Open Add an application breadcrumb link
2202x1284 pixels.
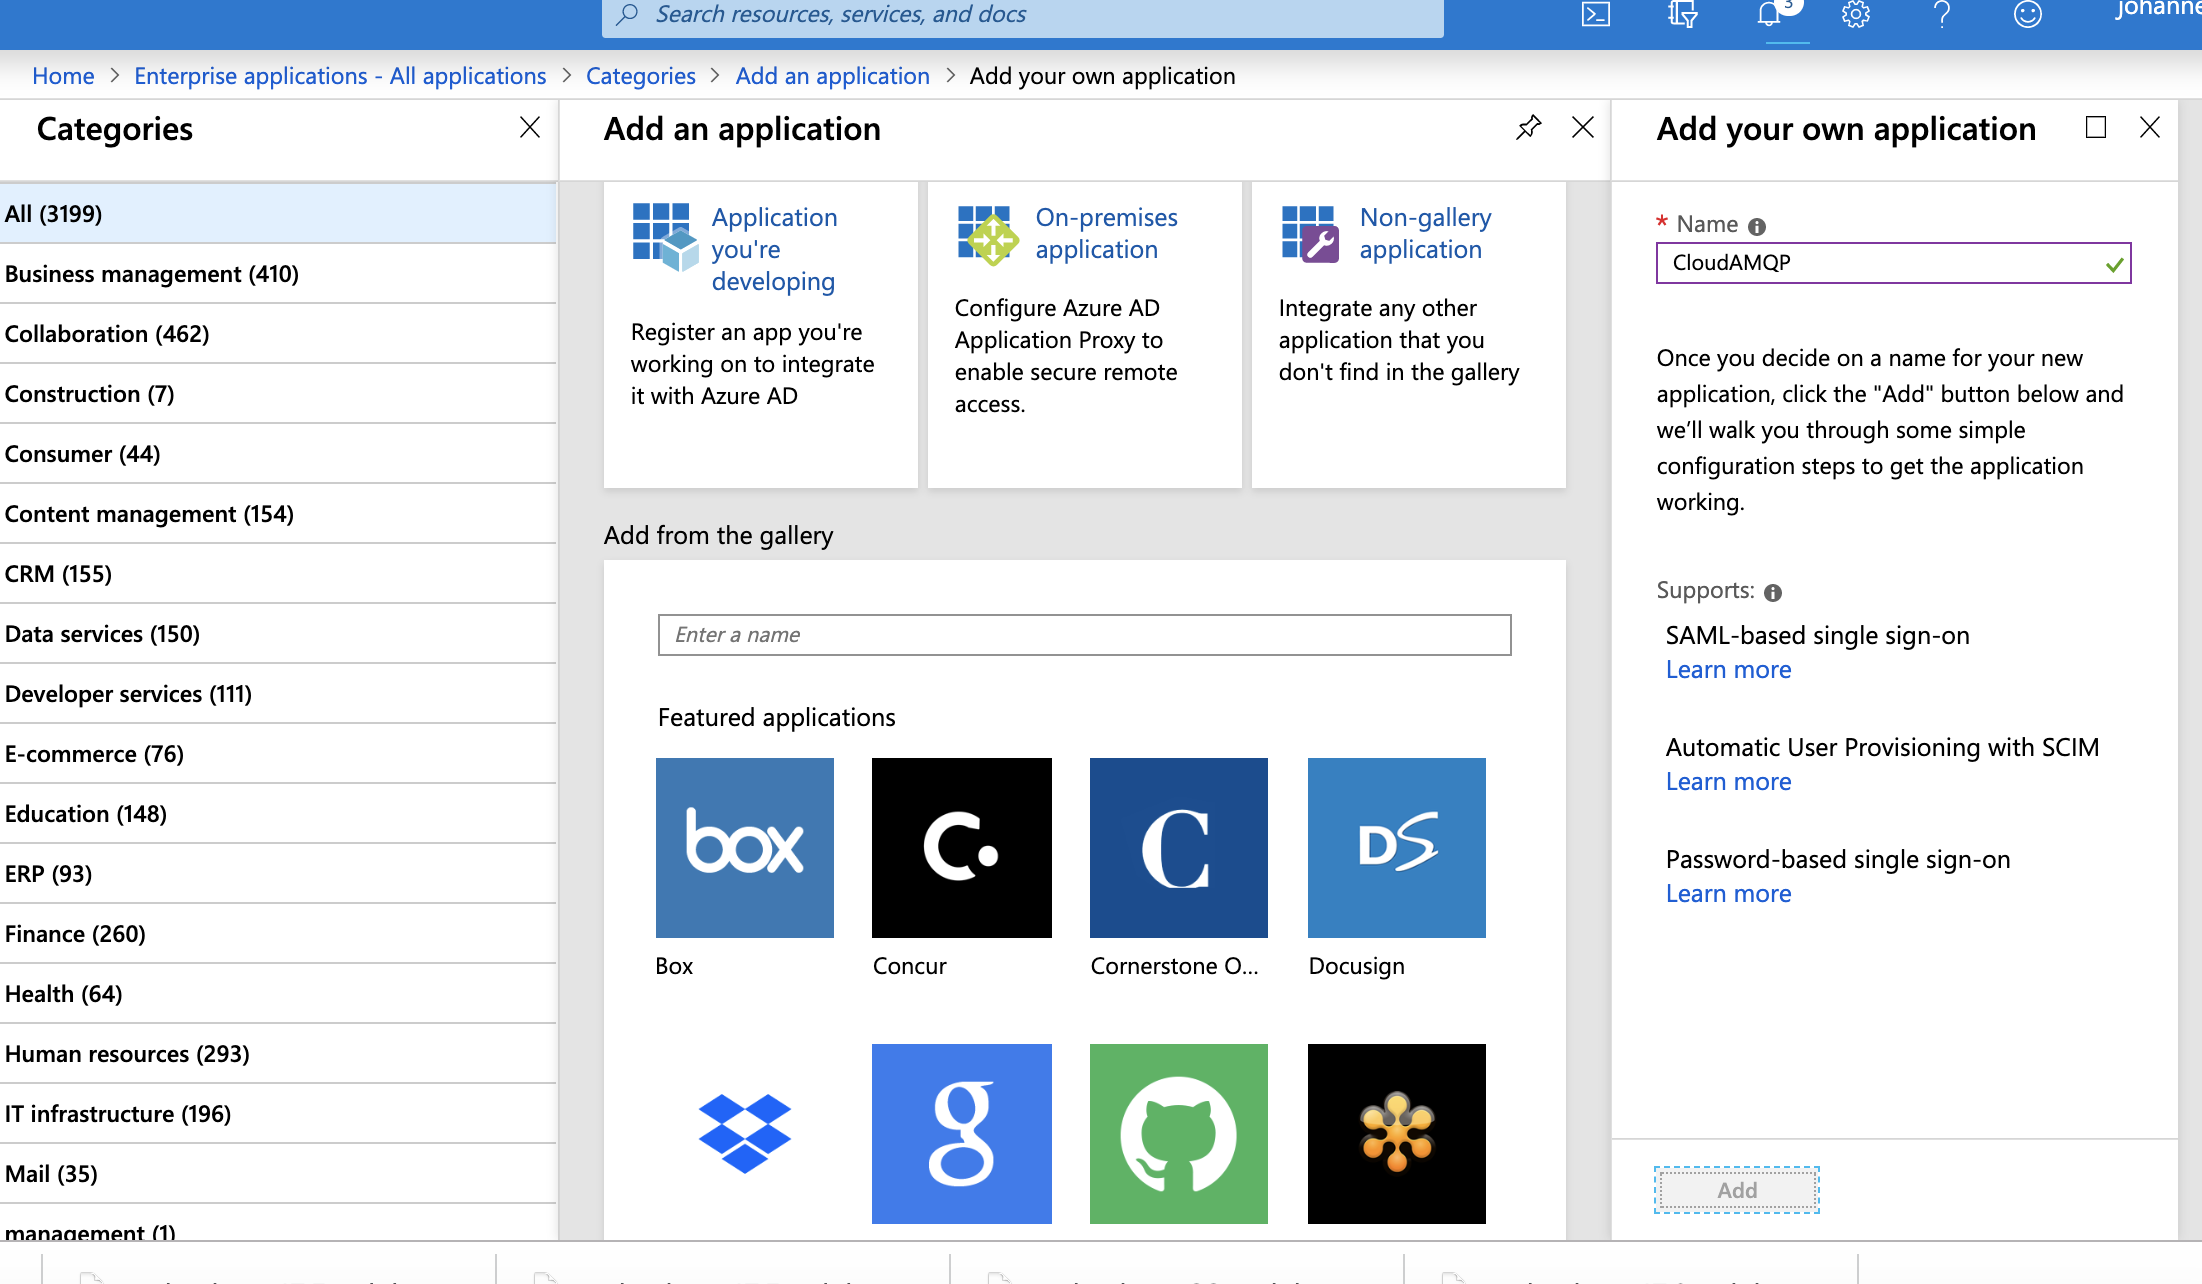[832, 76]
